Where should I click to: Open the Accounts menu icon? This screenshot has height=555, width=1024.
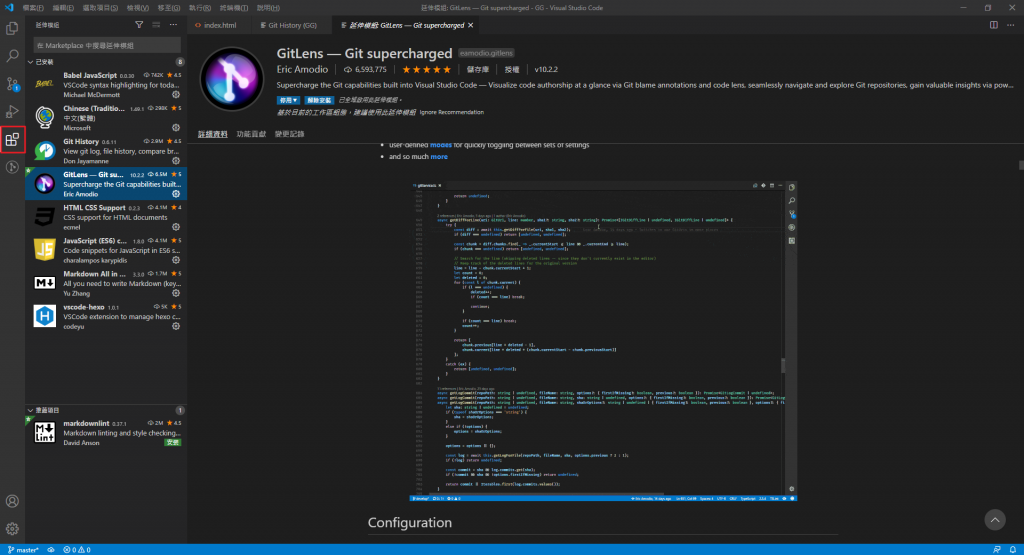[x=12, y=501]
